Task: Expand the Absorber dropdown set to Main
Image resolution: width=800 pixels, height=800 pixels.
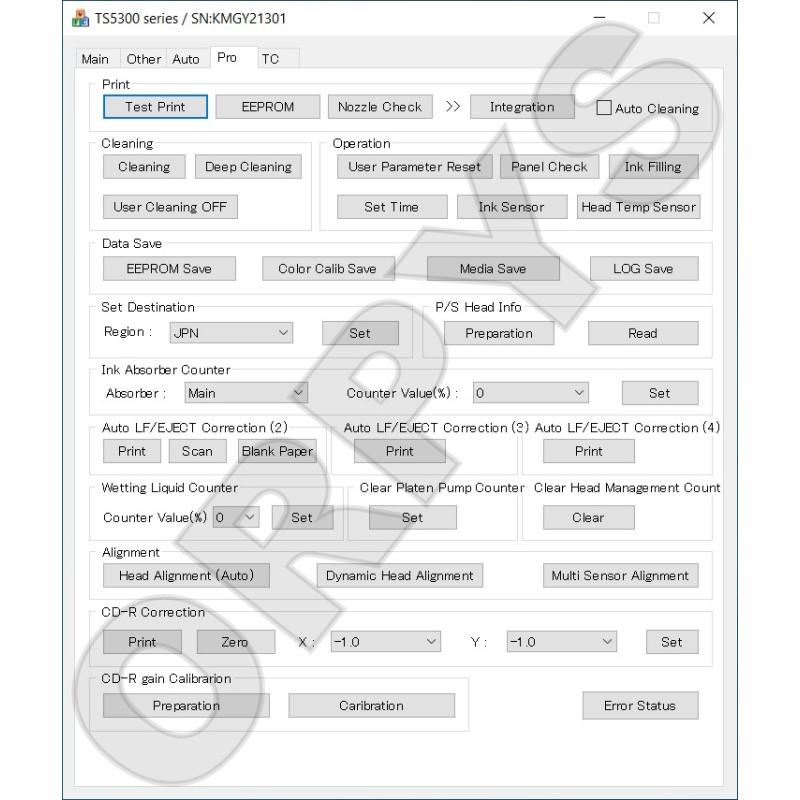Action: 245,393
